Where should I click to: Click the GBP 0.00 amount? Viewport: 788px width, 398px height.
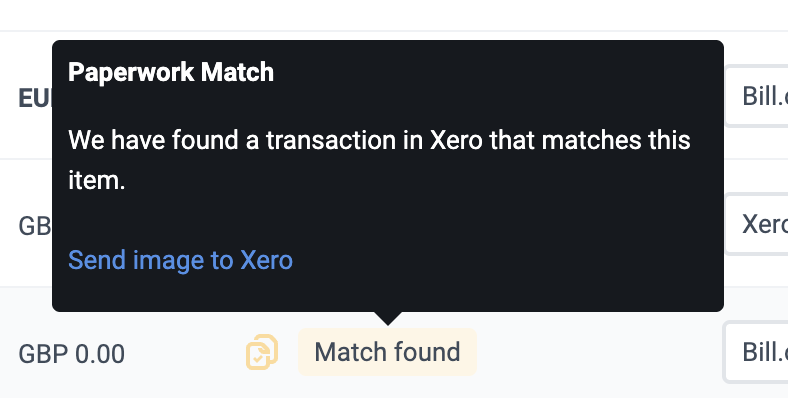point(71,354)
